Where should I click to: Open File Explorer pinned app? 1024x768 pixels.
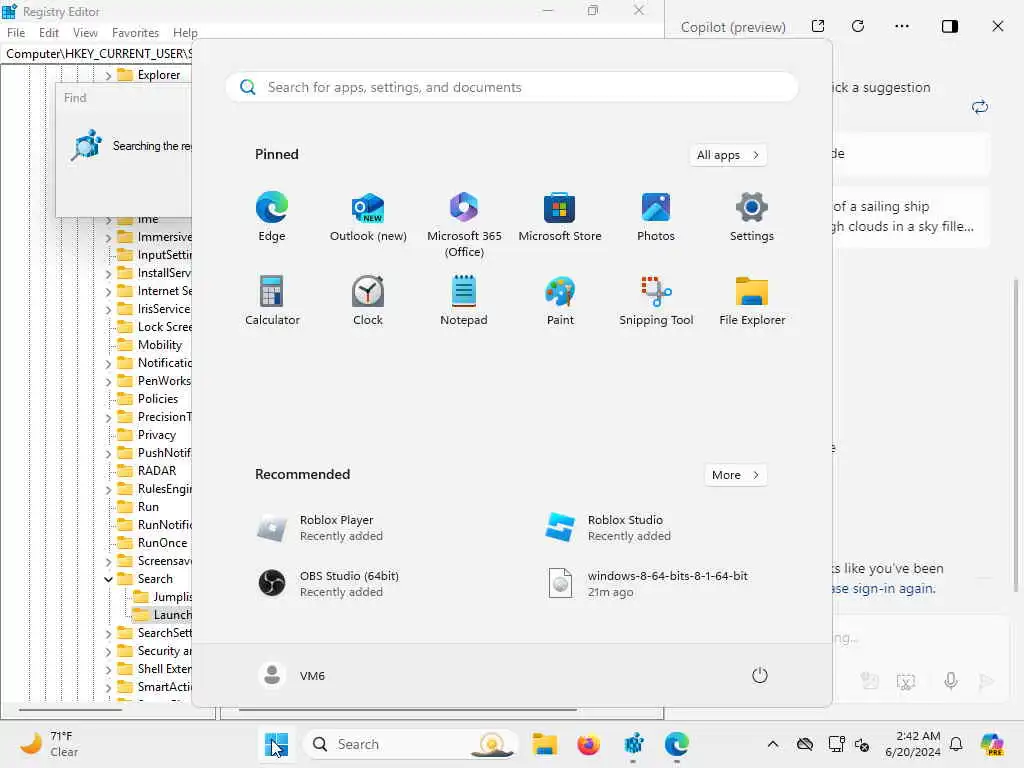(x=752, y=300)
